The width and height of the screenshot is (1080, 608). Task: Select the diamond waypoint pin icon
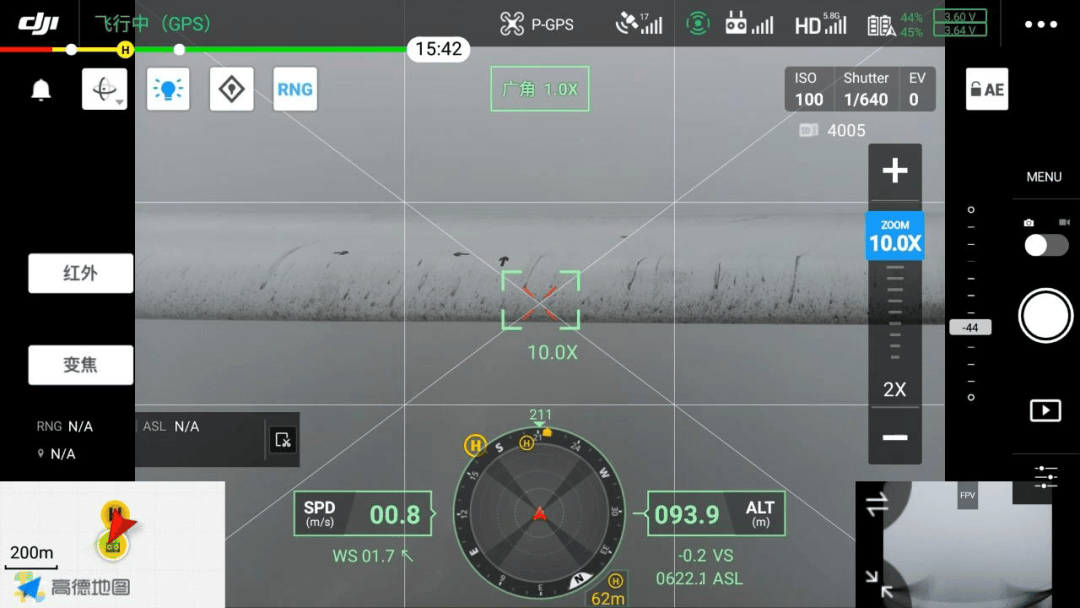[x=231, y=90]
